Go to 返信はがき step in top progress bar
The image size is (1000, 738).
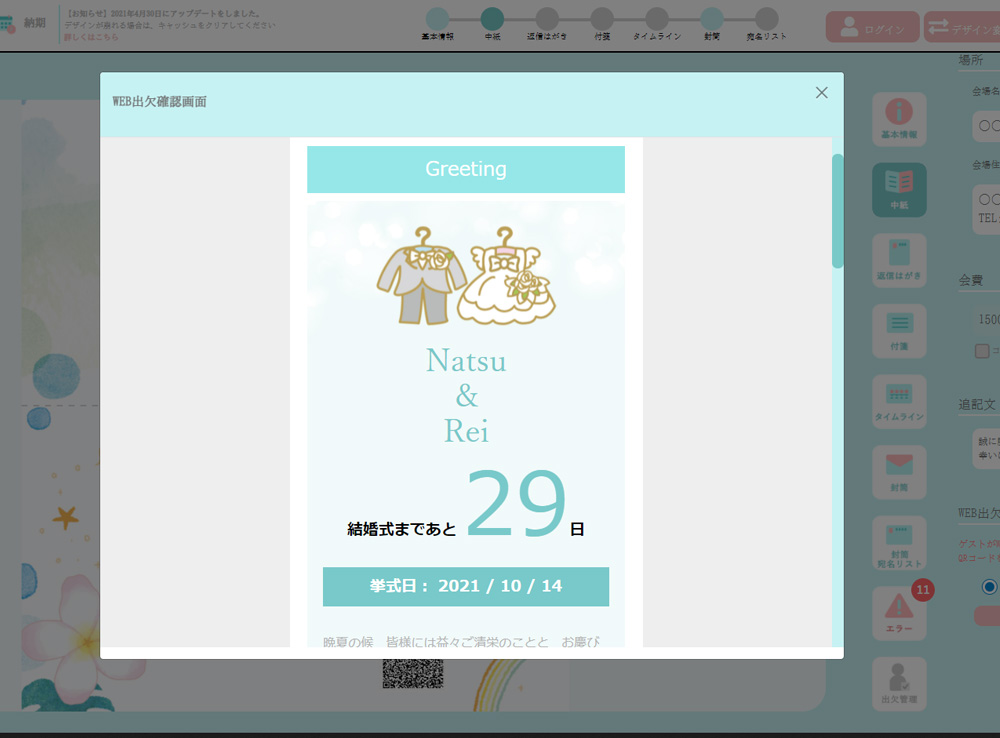click(x=547, y=19)
